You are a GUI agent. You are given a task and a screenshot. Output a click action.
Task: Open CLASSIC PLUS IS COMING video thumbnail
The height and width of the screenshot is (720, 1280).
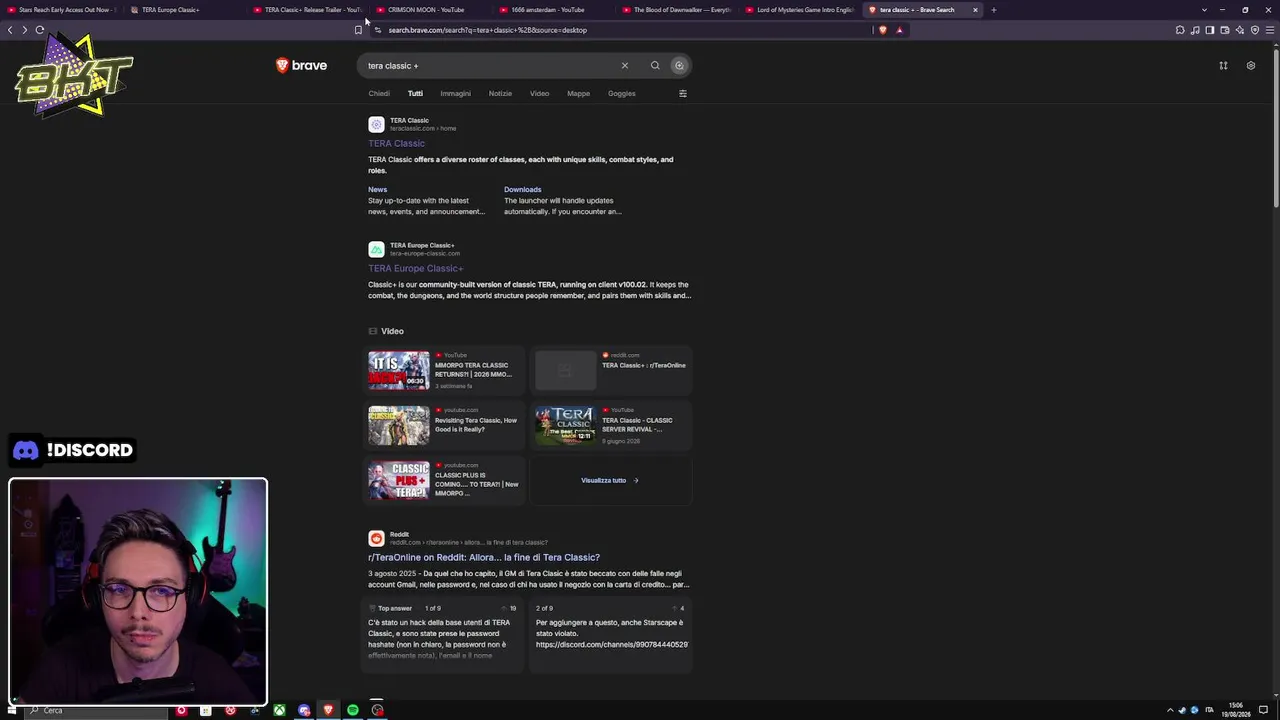point(399,480)
